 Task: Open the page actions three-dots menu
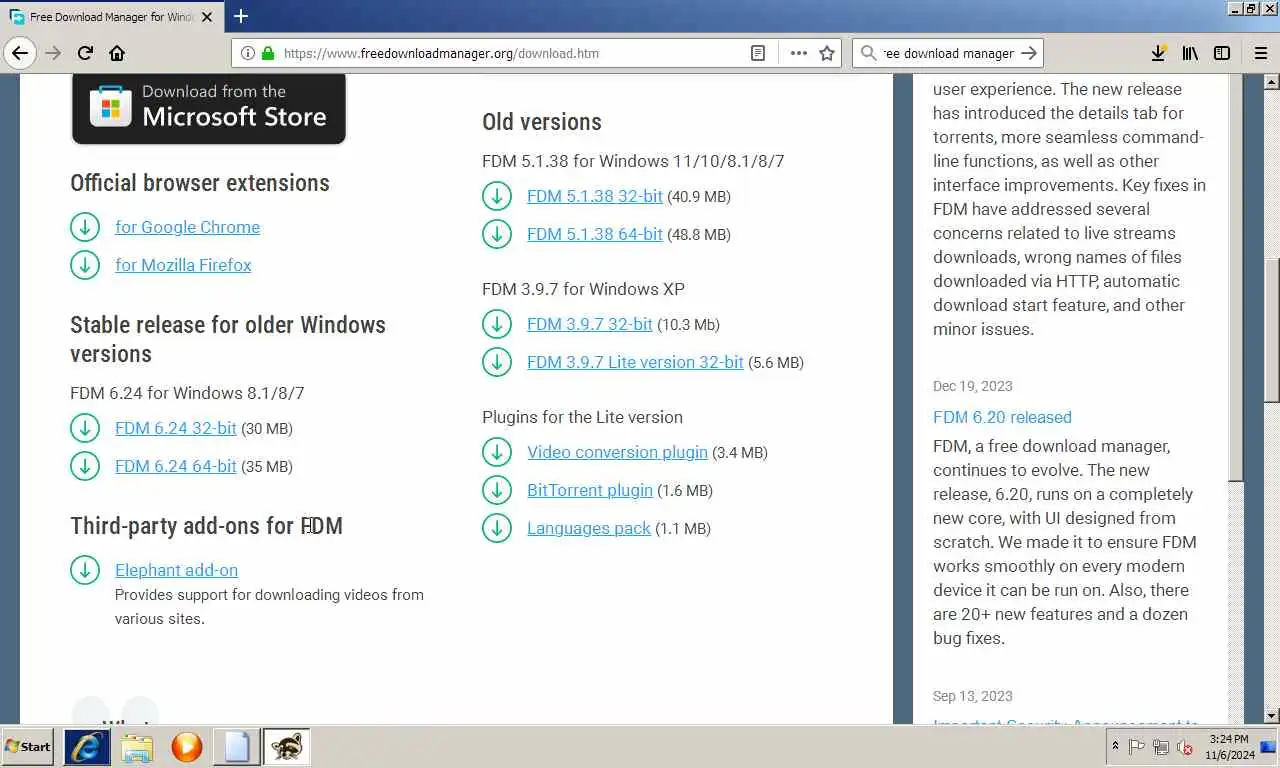pos(798,53)
